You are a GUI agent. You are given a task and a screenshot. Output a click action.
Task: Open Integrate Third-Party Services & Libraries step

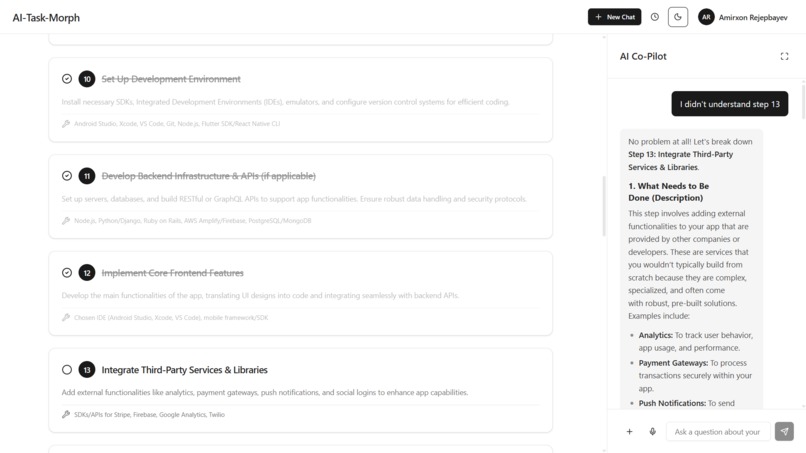pyautogui.click(x=185, y=370)
